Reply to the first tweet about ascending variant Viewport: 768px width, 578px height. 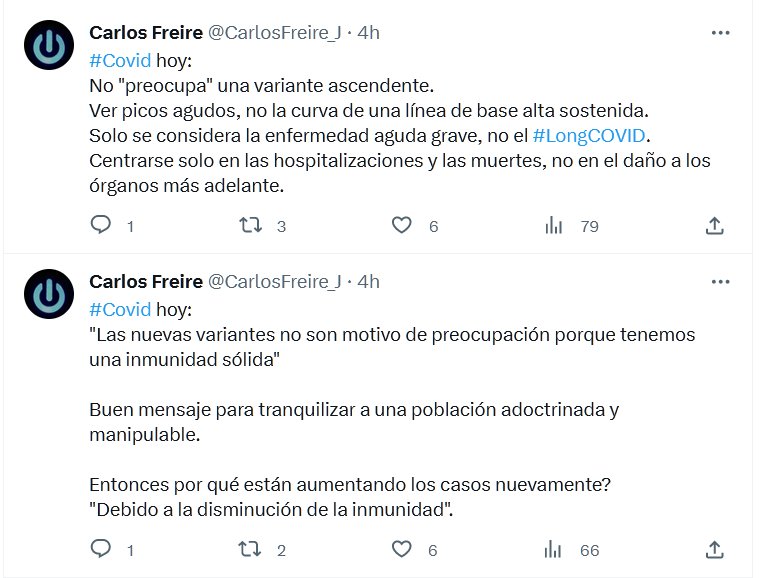point(101,226)
